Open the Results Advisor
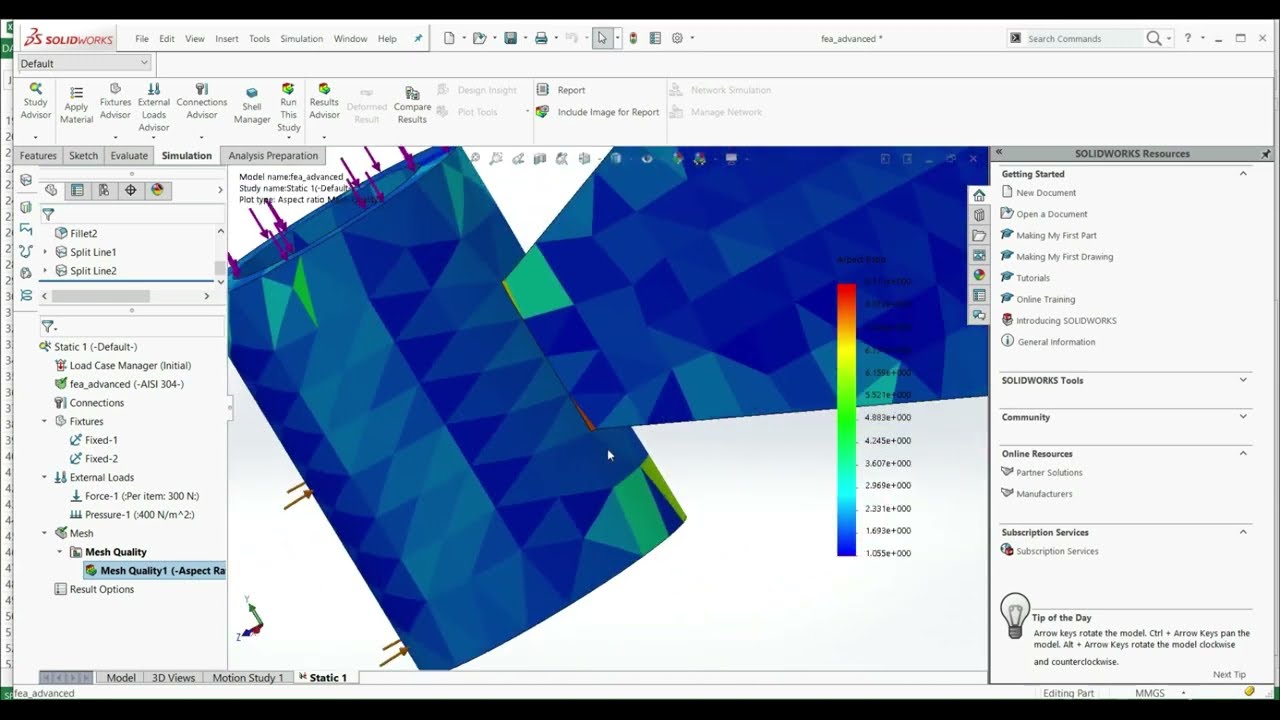Image resolution: width=1280 pixels, height=720 pixels. [324, 101]
